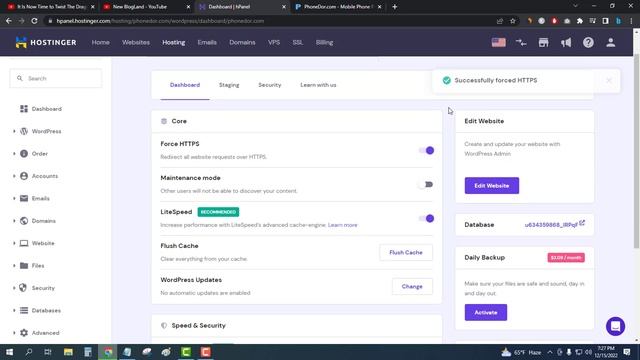Enable Maintenance mode switch
The image size is (640, 360).
(426, 184)
